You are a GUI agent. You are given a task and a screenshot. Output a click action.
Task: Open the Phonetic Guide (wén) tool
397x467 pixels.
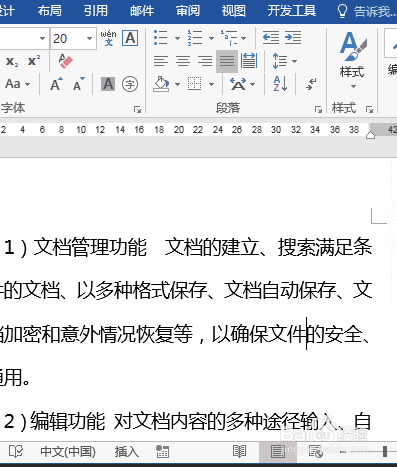tap(108, 38)
